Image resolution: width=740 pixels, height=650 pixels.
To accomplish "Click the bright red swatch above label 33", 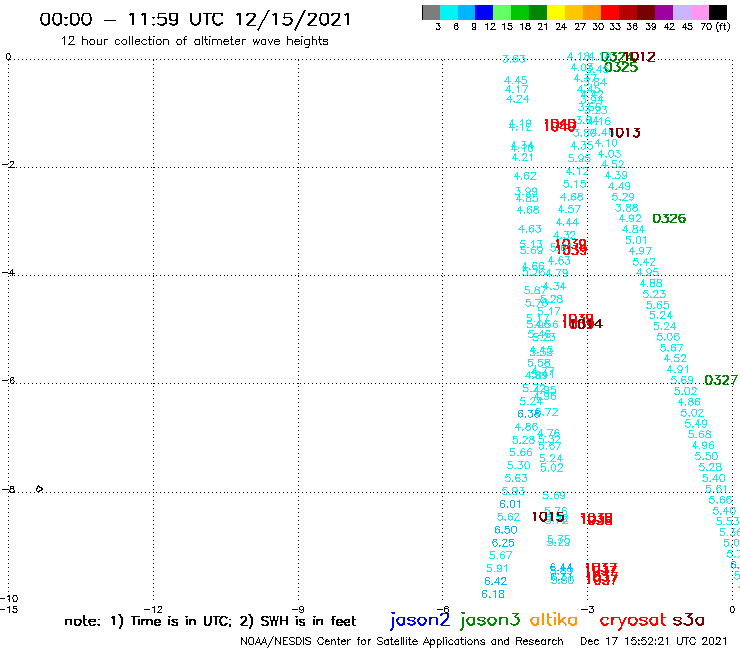I will (x=609, y=12).
